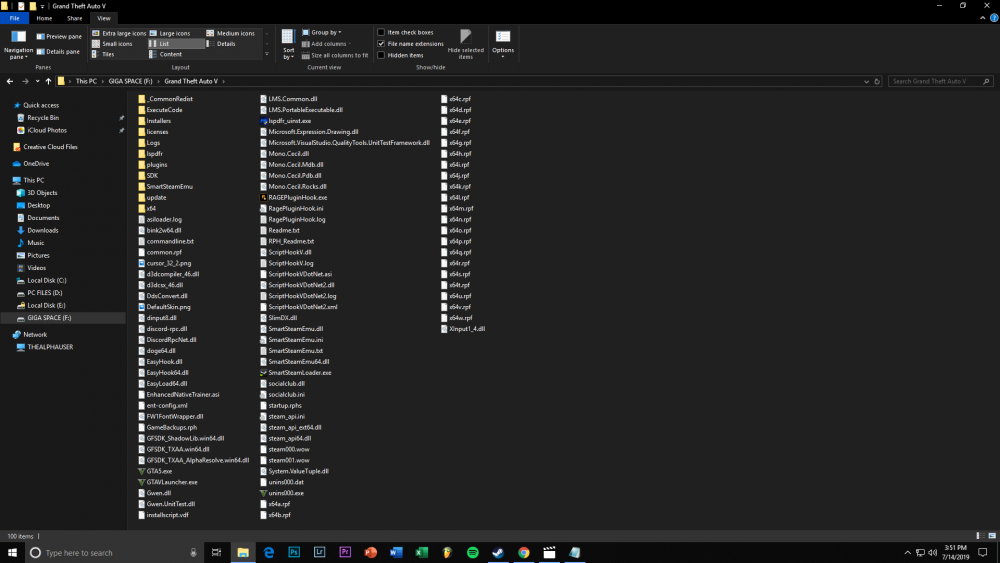Toggle the Details pane
This screenshot has height=563, width=1000.
click(58, 52)
